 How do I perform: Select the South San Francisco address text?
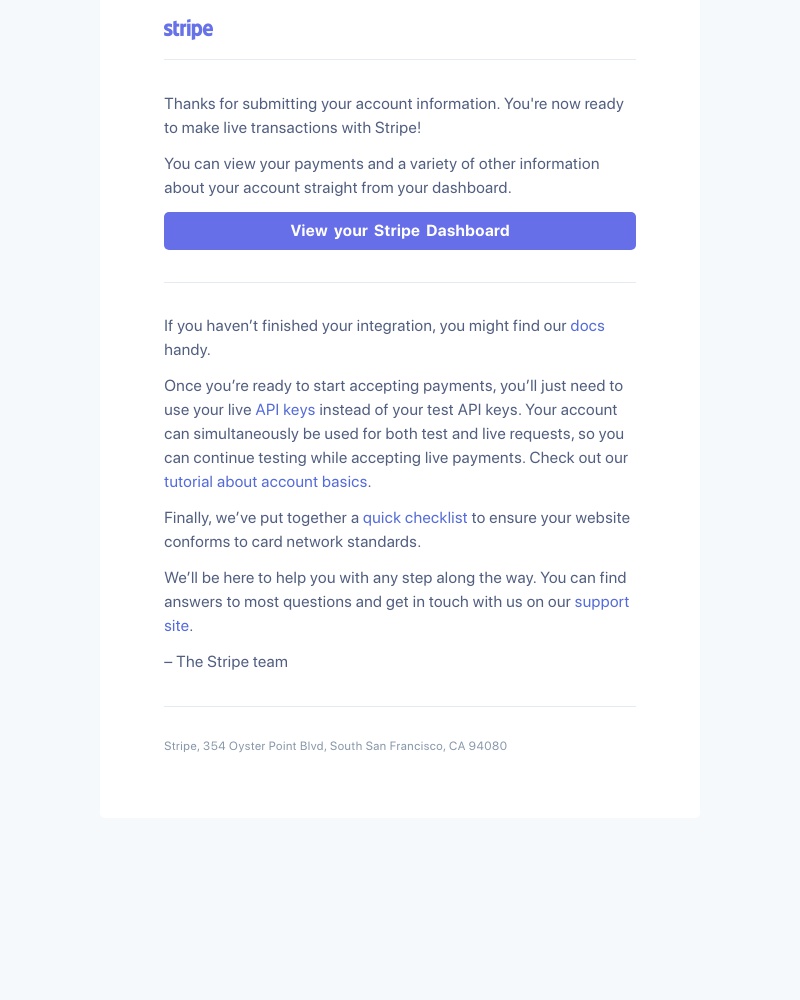[335, 746]
